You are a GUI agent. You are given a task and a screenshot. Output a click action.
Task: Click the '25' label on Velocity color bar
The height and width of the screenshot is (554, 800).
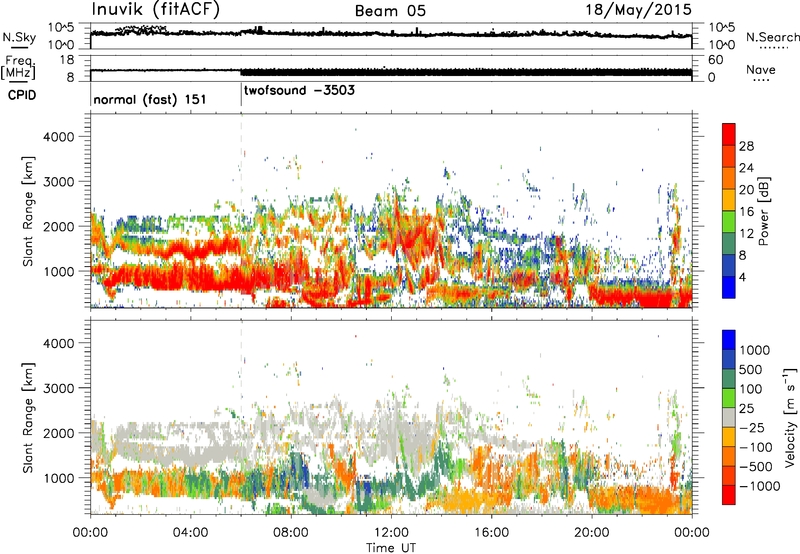coord(747,409)
